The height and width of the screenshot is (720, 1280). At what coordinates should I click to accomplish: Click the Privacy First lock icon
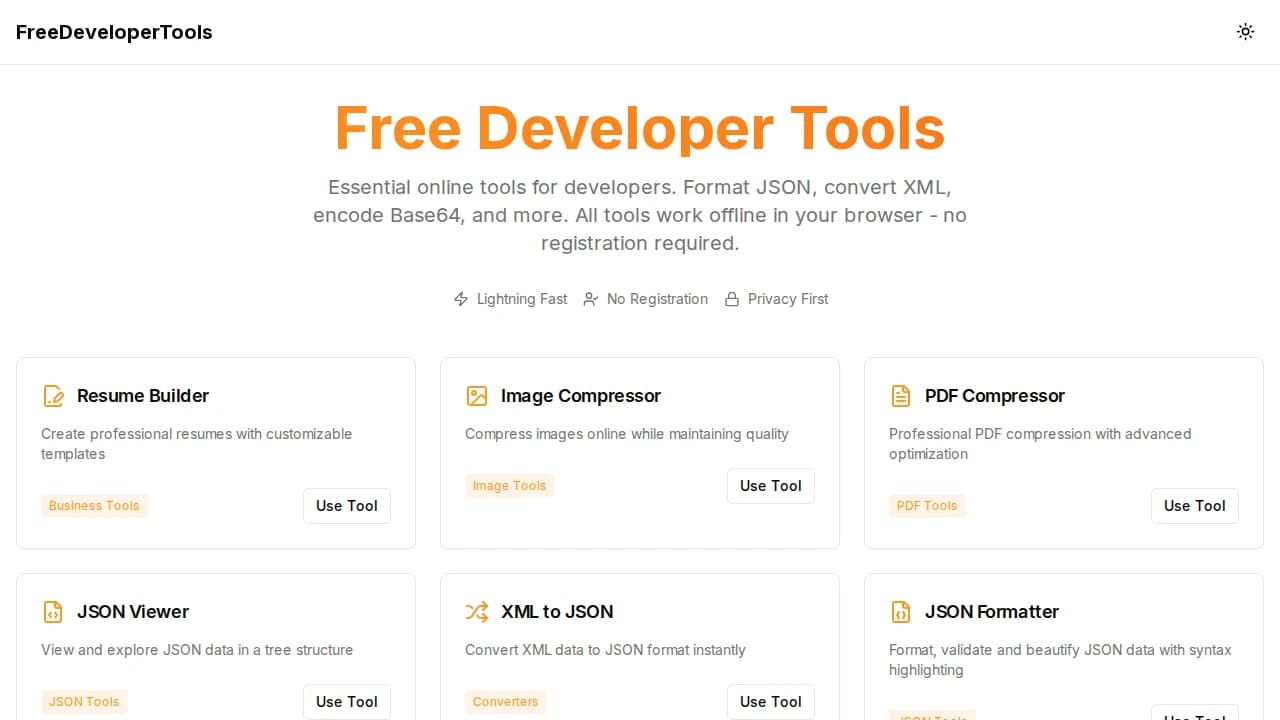click(x=732, y=299)
